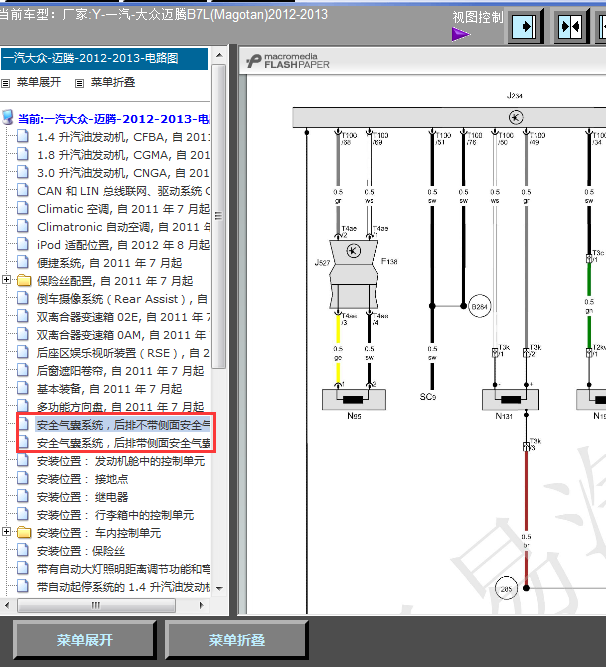Click the tree panel horizontal scrollbar thumb
The image size is (606, 667).
click(96, 605)
